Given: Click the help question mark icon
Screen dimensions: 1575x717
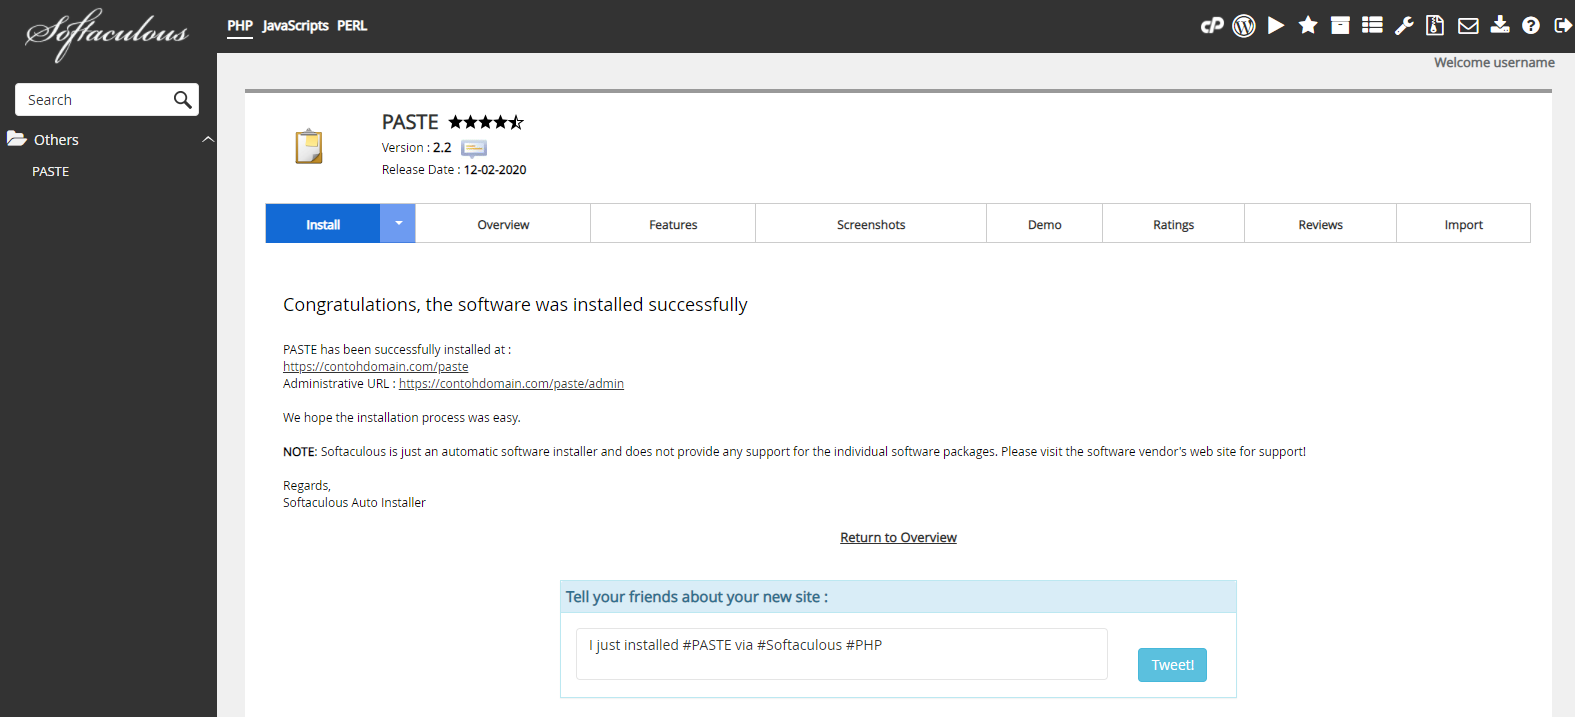Looking at the screenshot, I should [1531, 26].
